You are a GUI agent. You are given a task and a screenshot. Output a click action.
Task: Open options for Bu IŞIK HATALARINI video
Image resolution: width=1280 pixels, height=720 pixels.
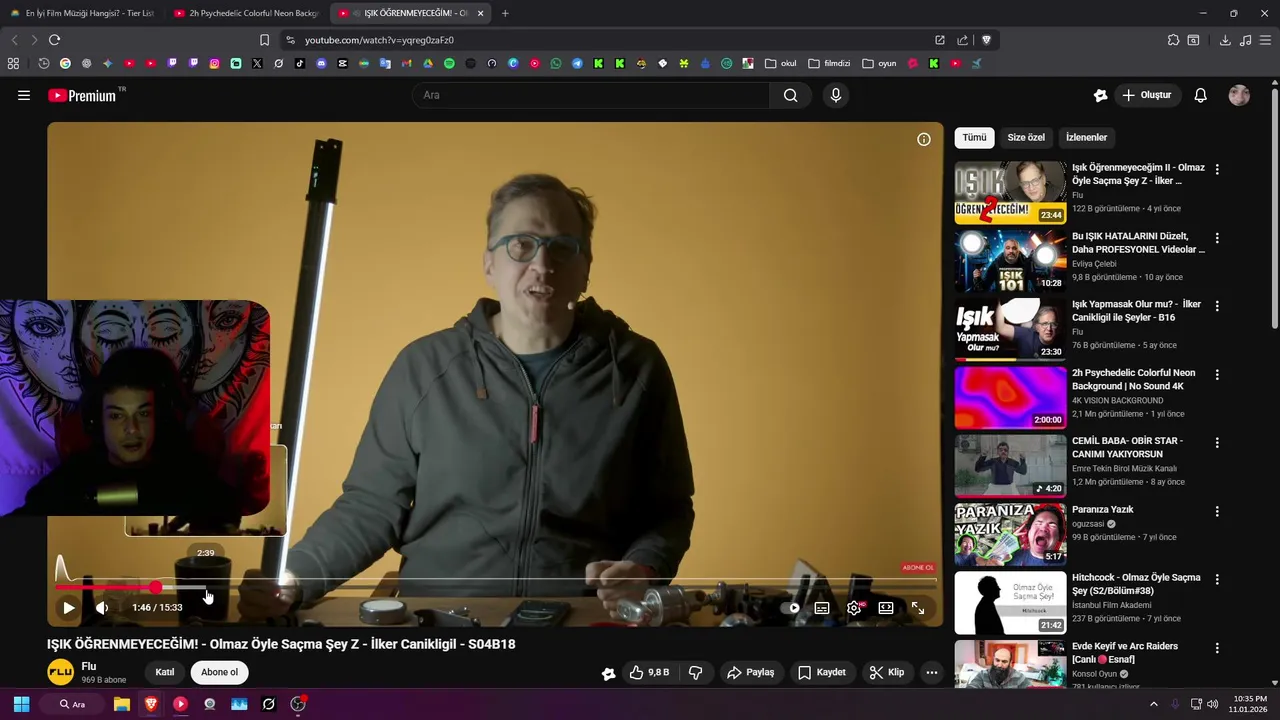point(1217,238)
